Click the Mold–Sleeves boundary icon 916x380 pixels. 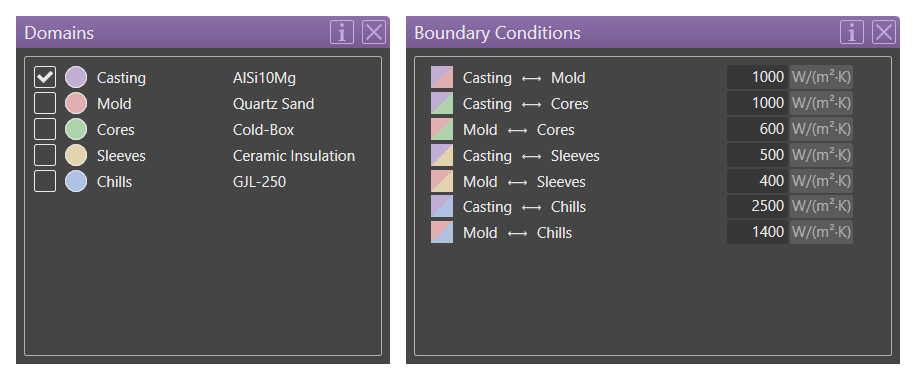tap(442, 181)
